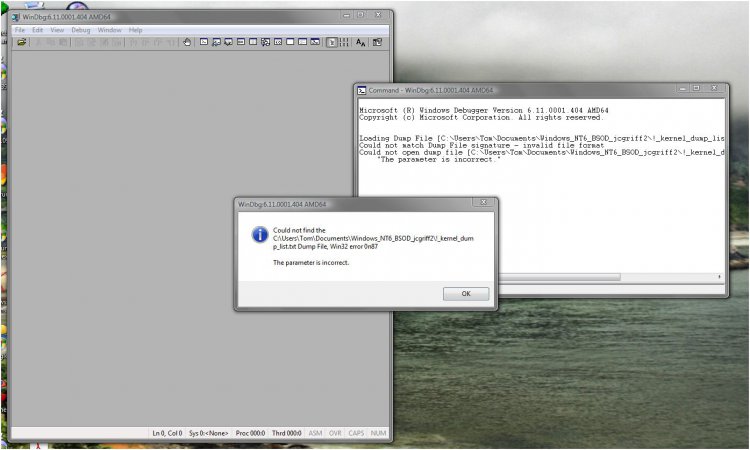Close the Command window

[714, 88]
